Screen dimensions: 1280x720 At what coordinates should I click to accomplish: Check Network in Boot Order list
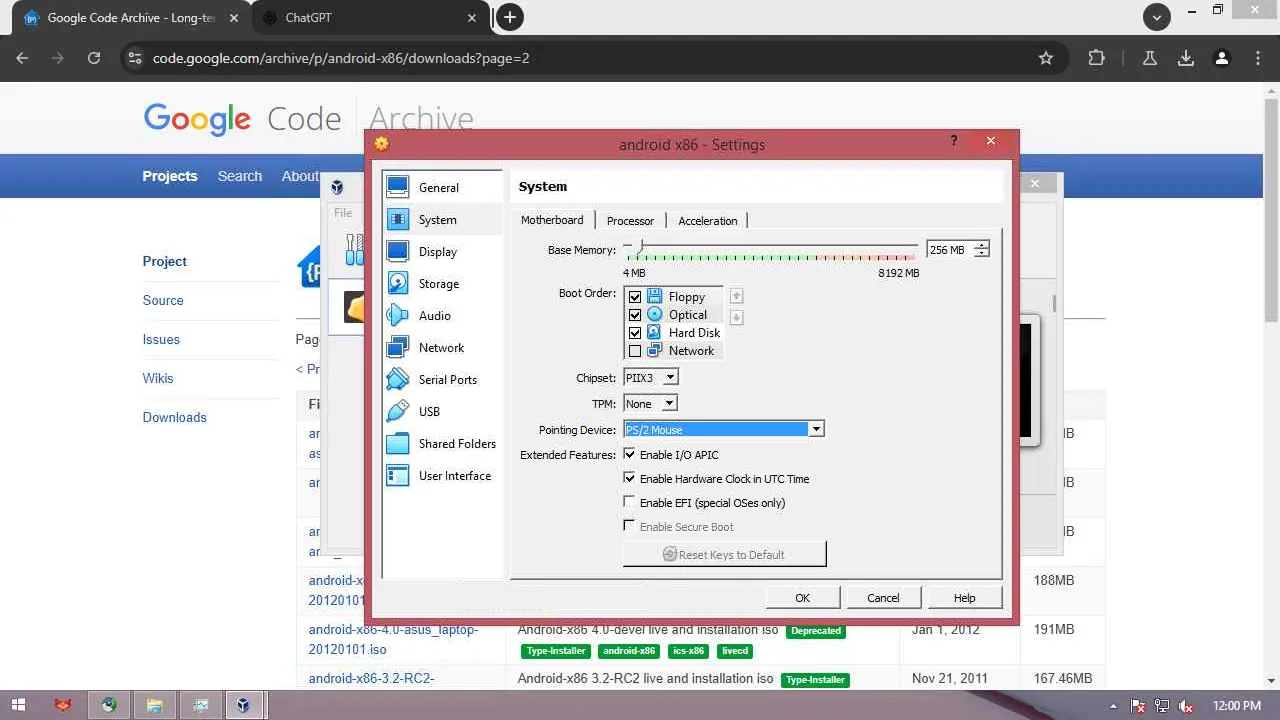(x=634, y=351)
